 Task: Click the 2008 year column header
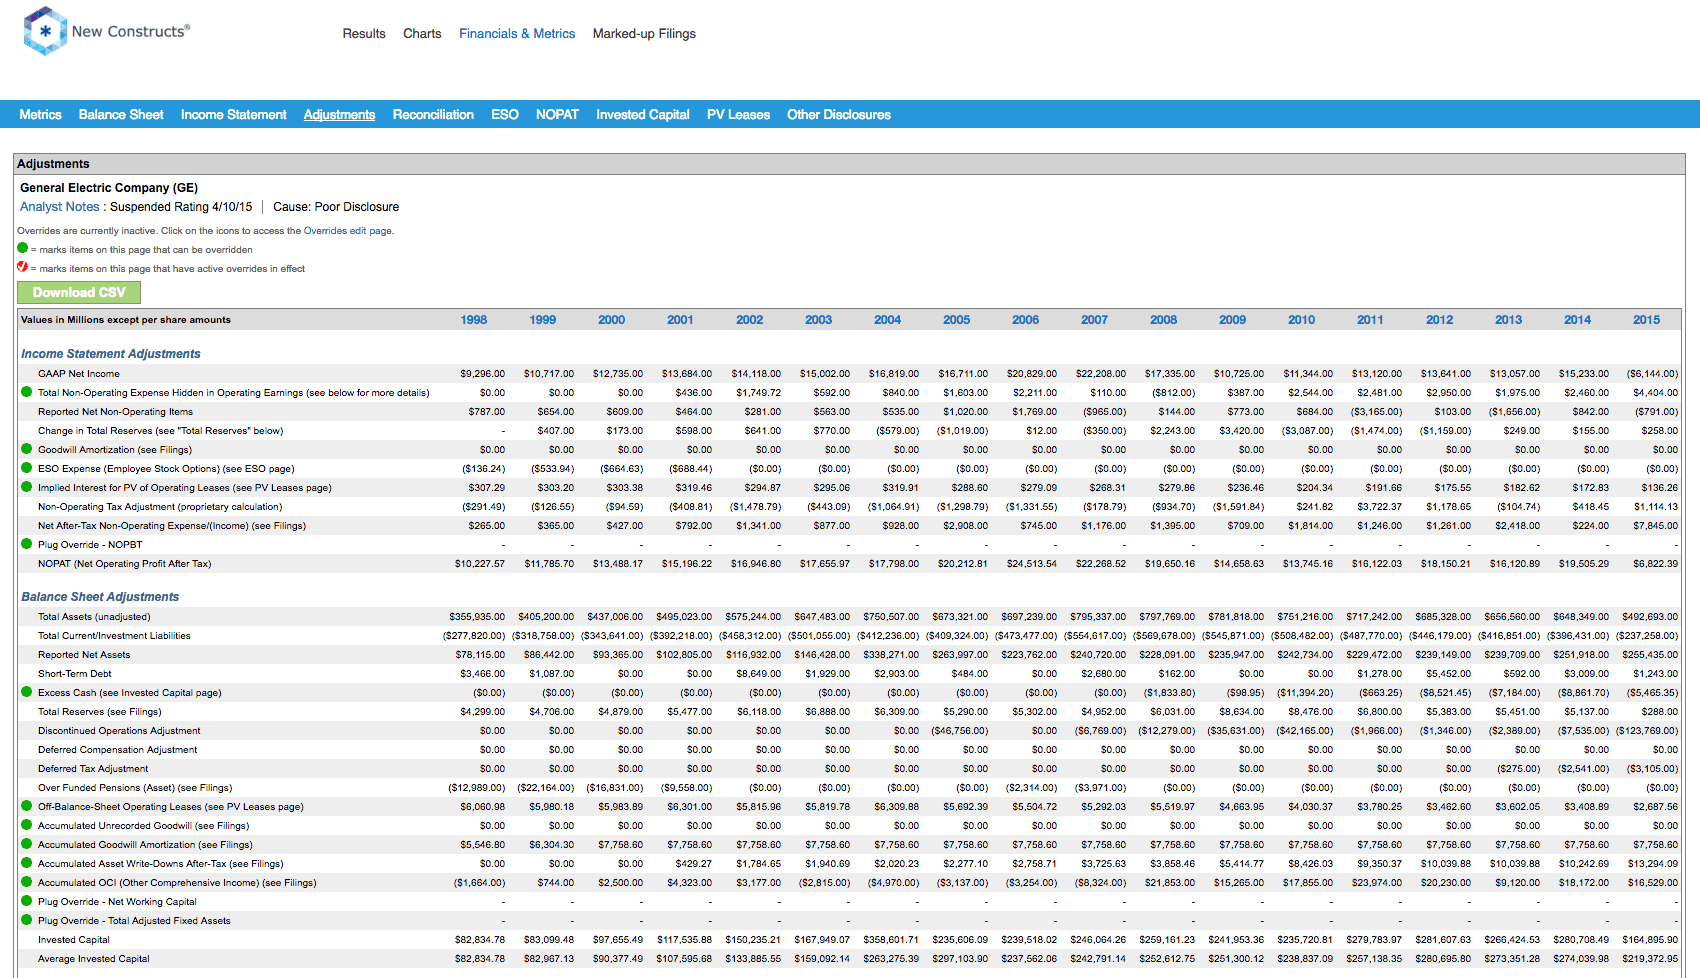(1164, 319)
